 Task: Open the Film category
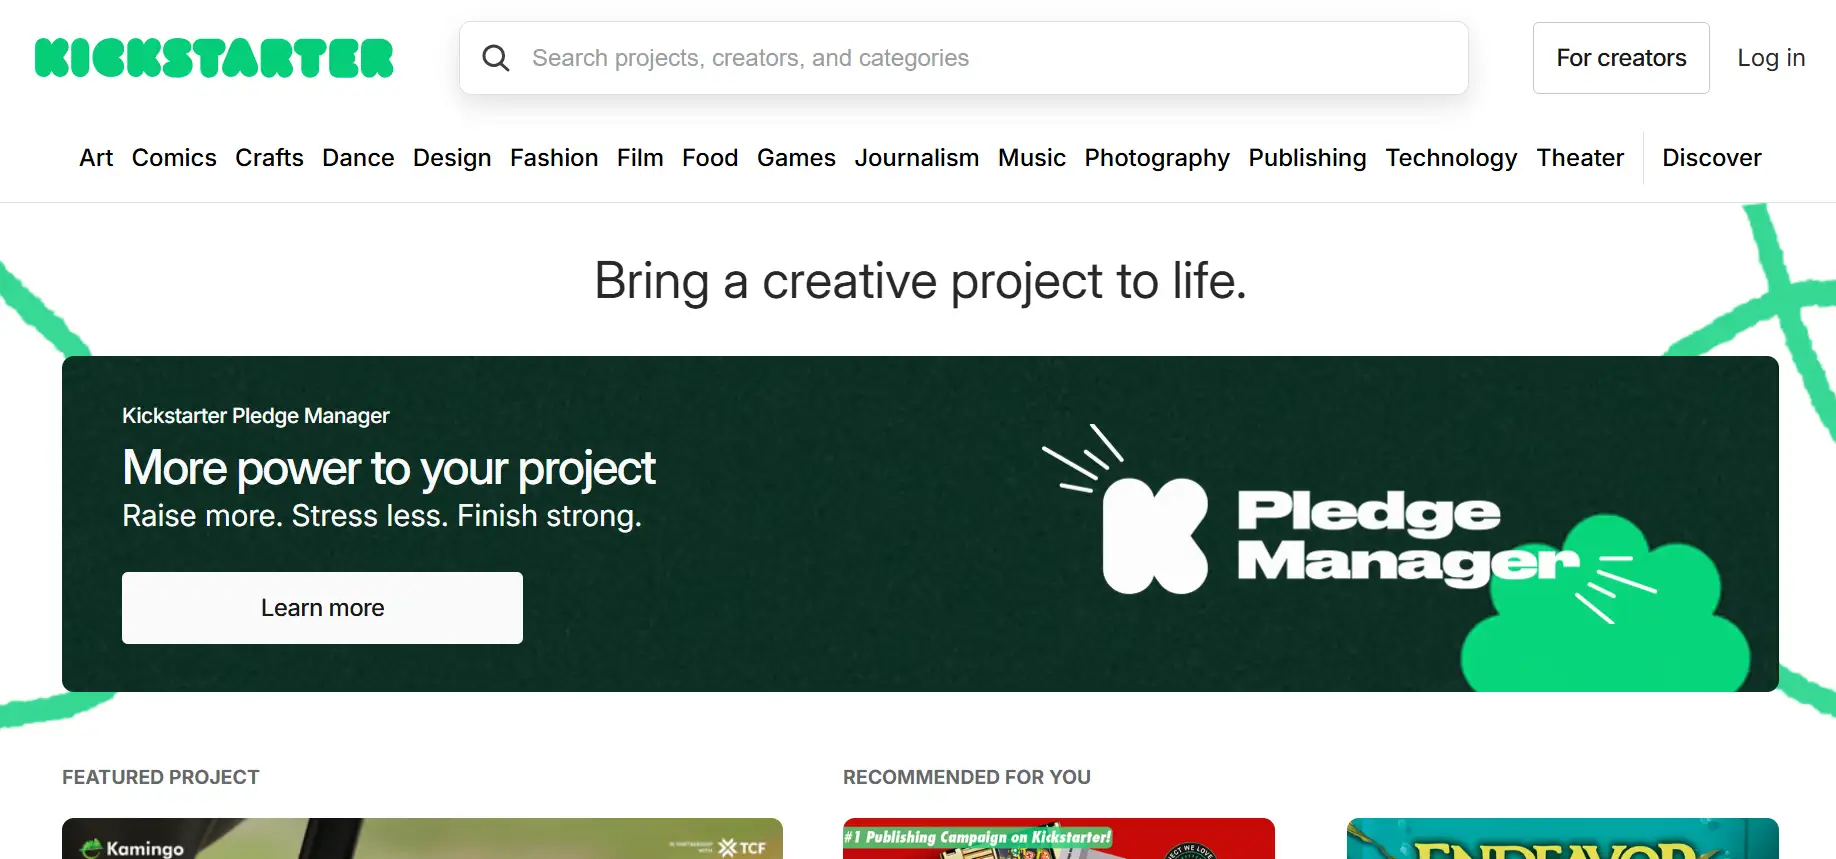tap(640, 158)
